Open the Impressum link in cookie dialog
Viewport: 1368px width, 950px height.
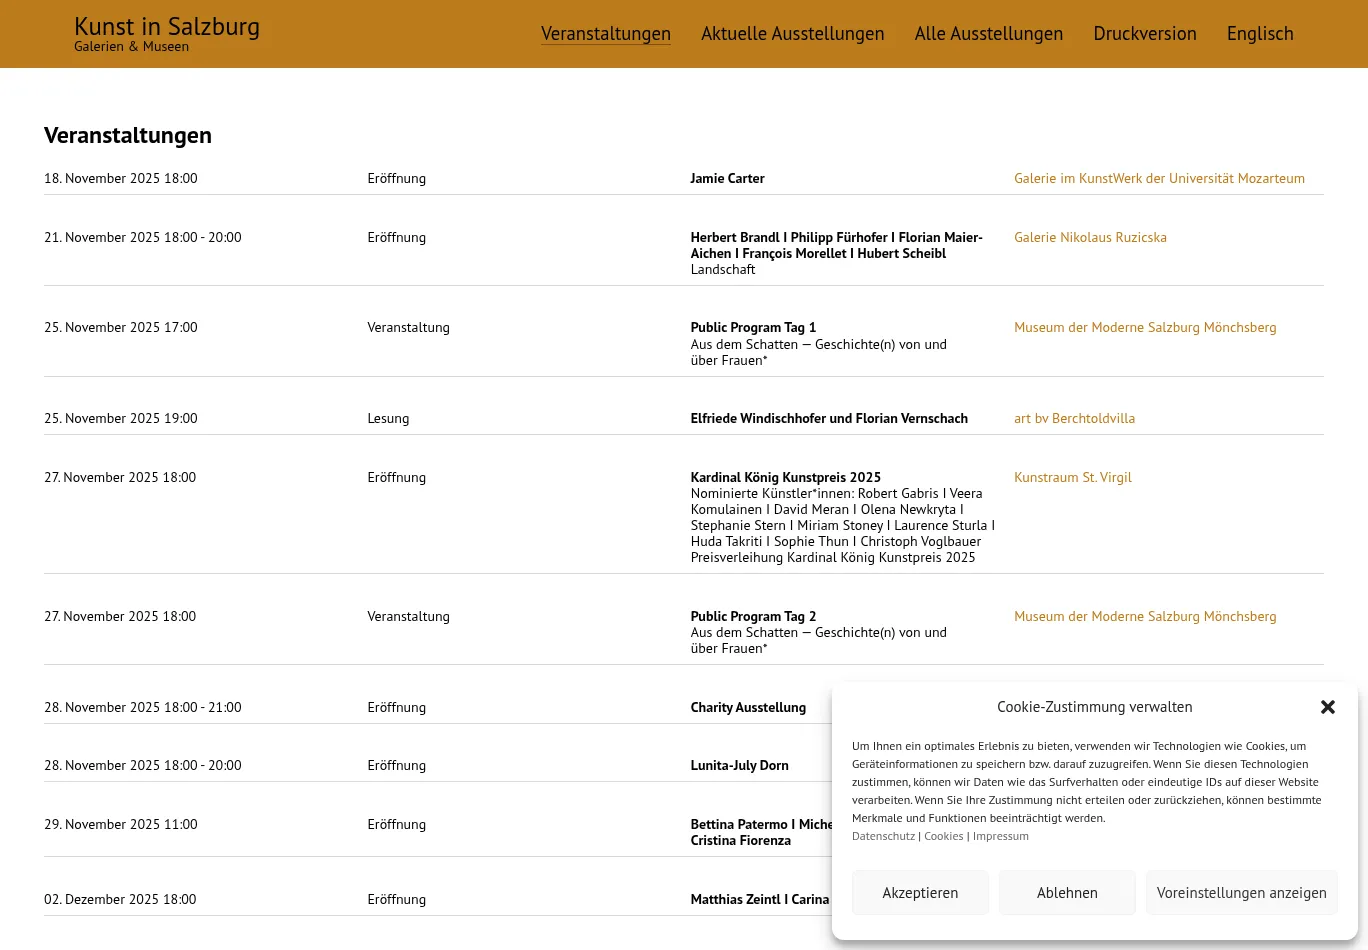pos(1000,837)
